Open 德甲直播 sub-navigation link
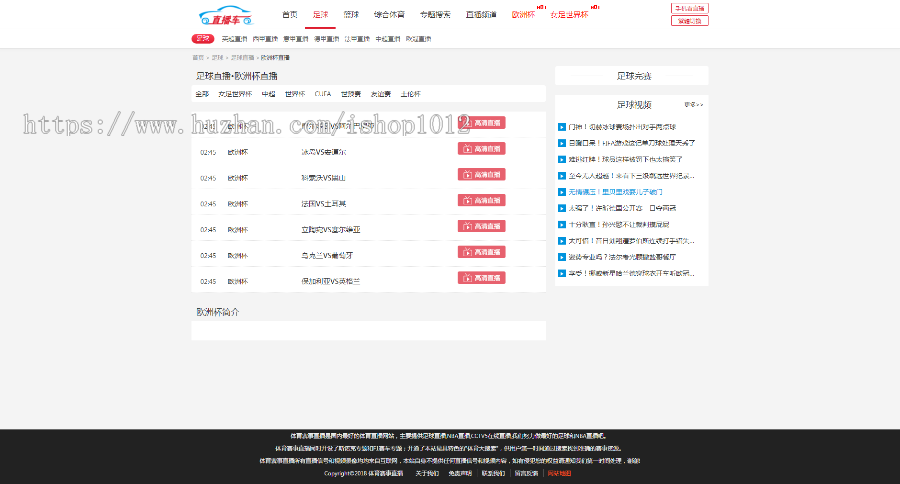The height and width of the screenshot is (484, 900). pos(327,39)
